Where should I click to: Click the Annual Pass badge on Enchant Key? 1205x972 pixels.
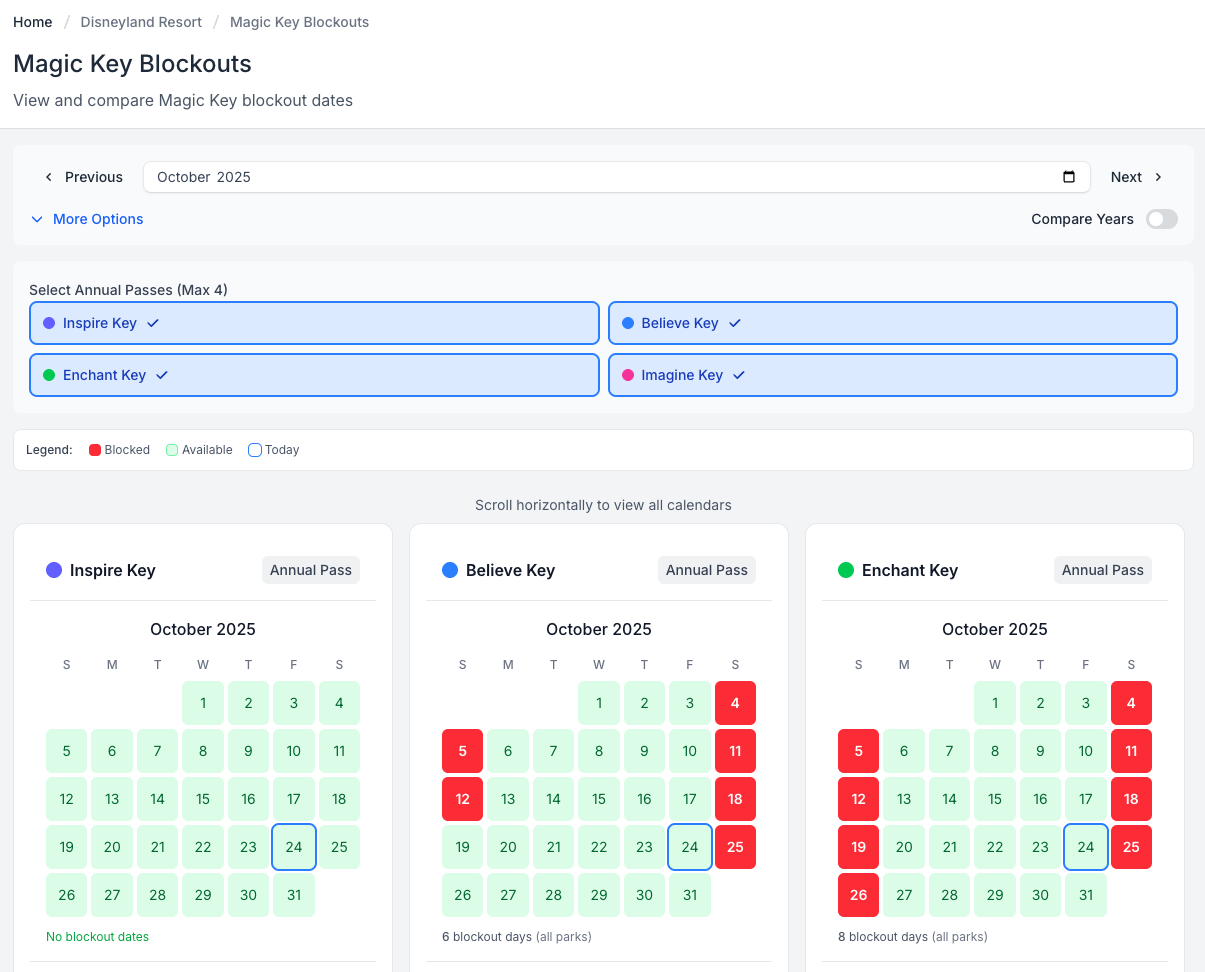[1102, 570]
